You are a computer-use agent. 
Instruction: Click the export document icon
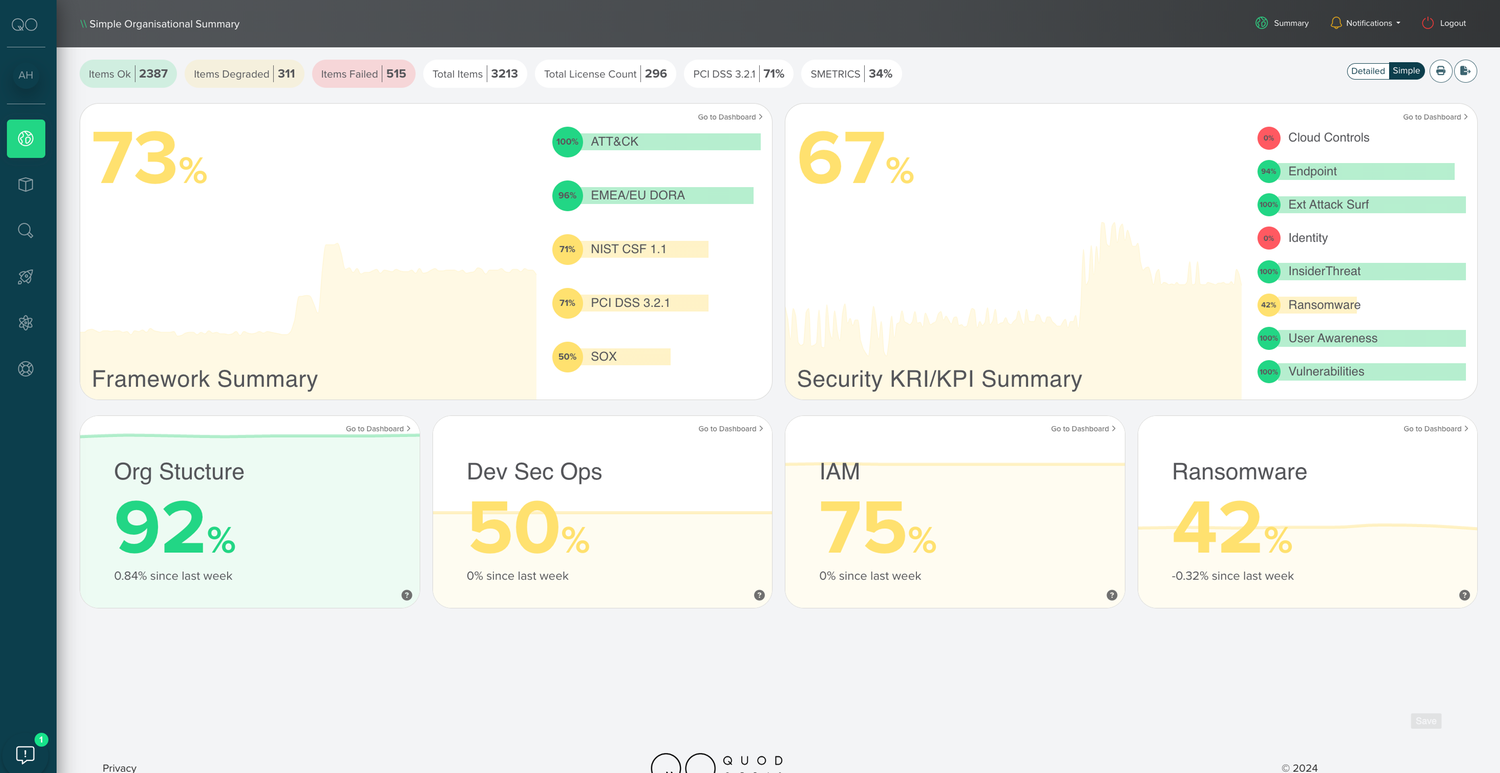[1466, 71]
